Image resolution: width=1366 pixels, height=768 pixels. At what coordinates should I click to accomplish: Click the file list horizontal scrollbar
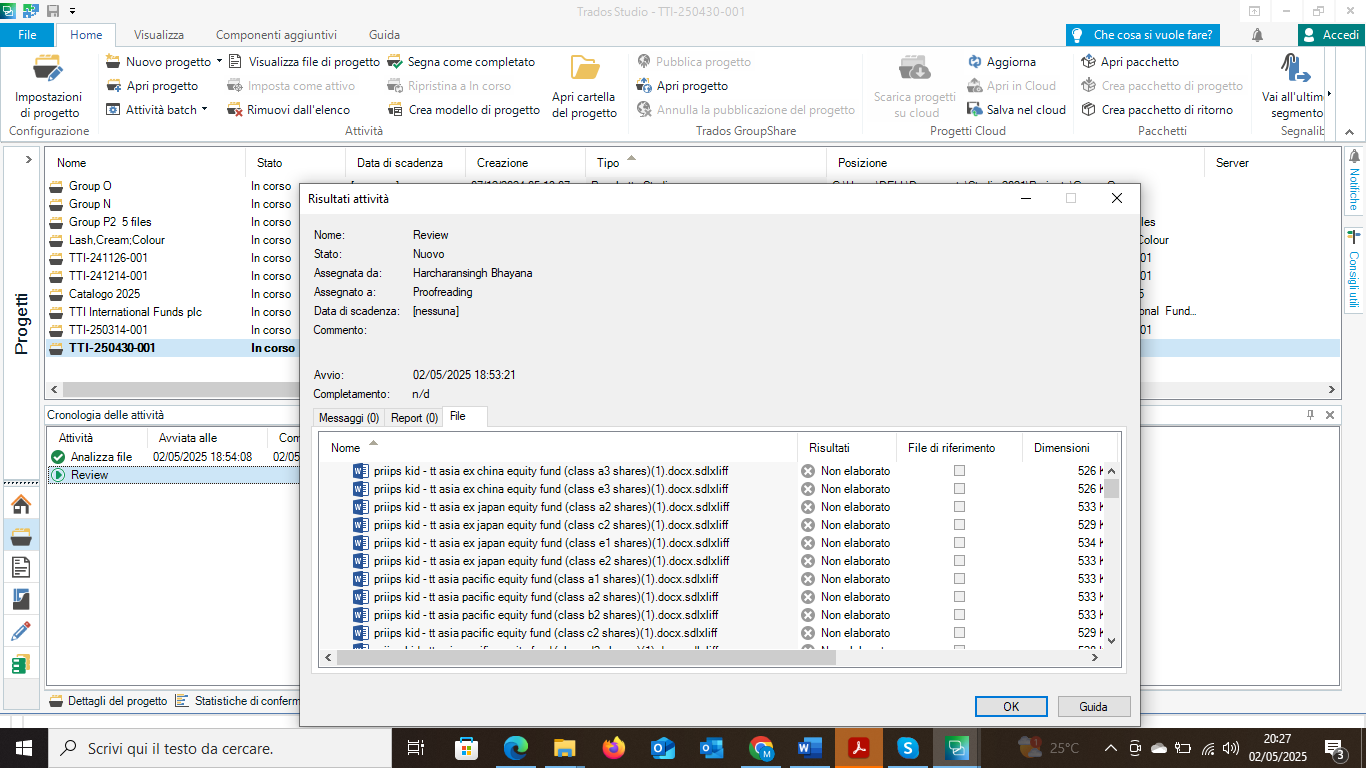point(700,658)
